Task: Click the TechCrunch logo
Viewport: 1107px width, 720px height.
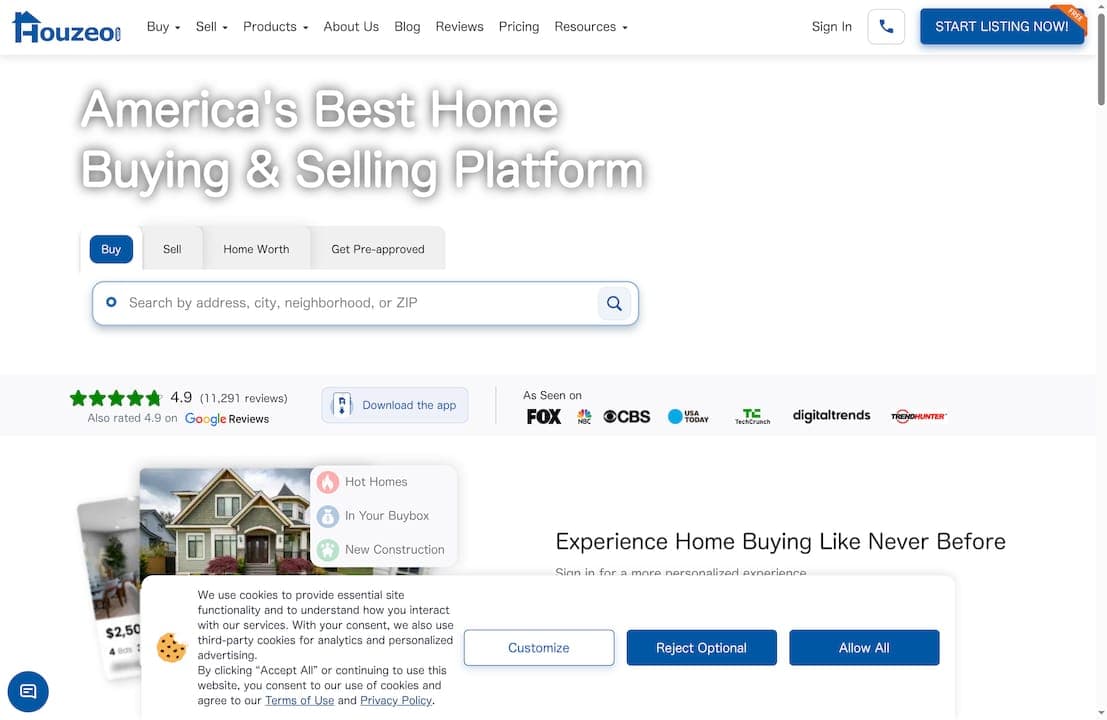Action: click(753, 416)
